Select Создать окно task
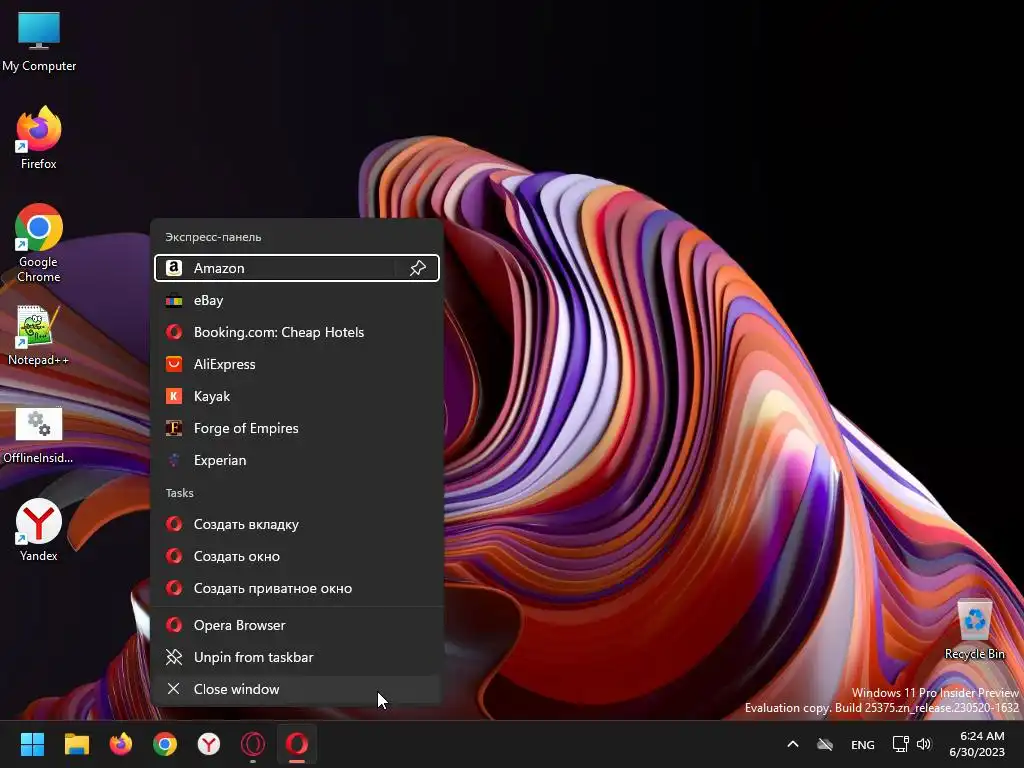 coord(296,556)
